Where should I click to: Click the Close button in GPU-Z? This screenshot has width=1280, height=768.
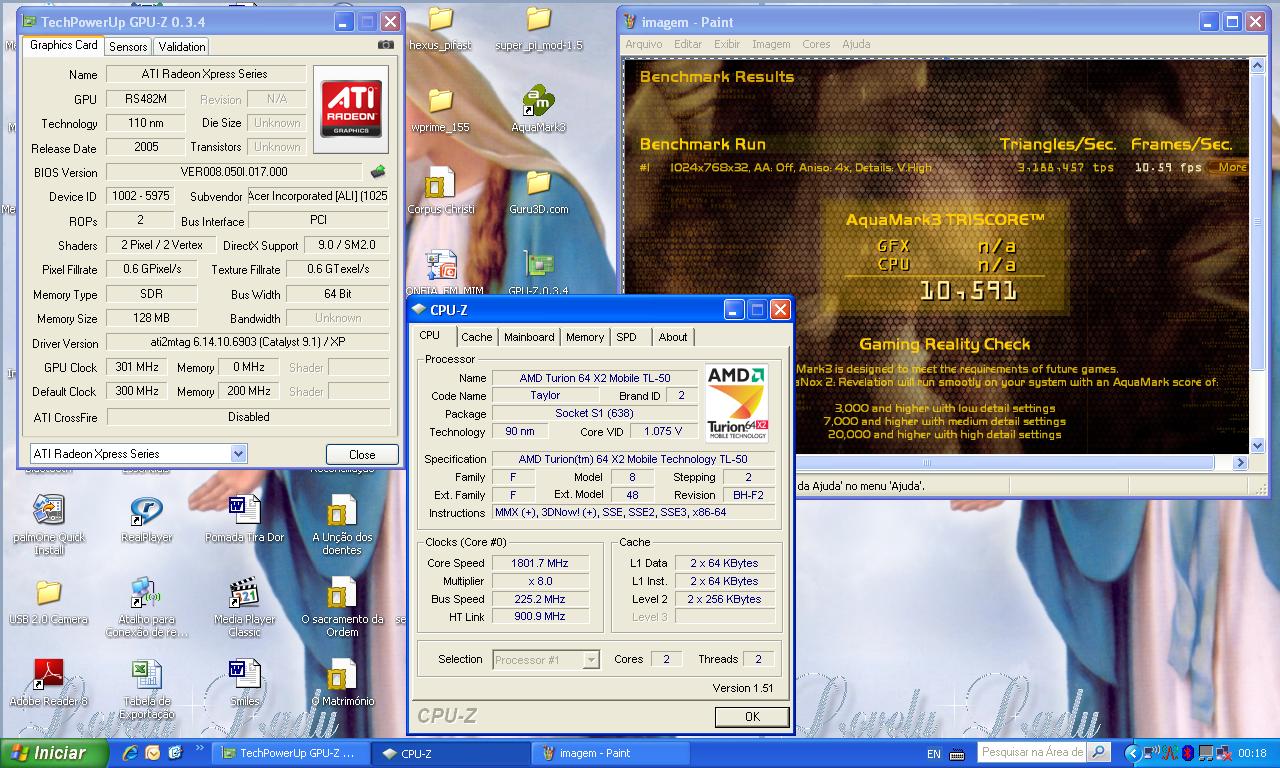pyautogui.click(x=362, y=454)
